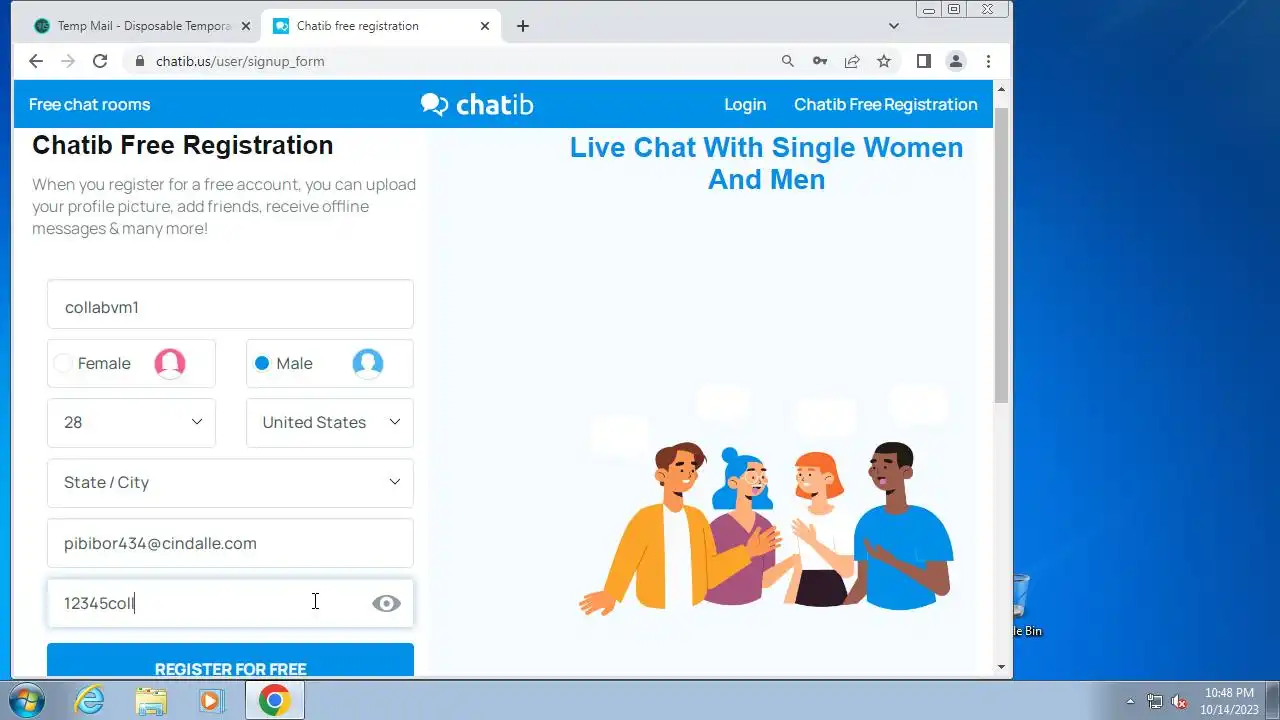
Task: Bookmark this page with the star icon
Action: click(x=884, y=61)
